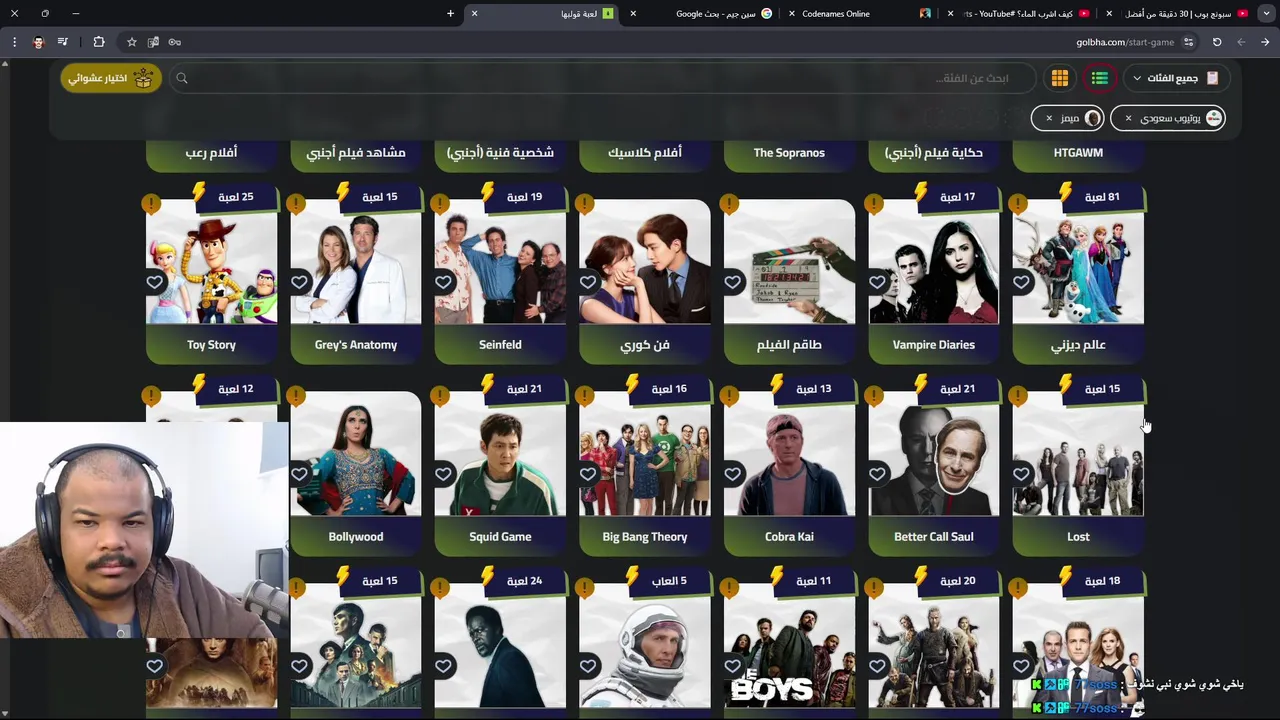The image size is (1280, 720).
Task: Click warning badge on Toy Story card
Action: [x=151, y=204]
